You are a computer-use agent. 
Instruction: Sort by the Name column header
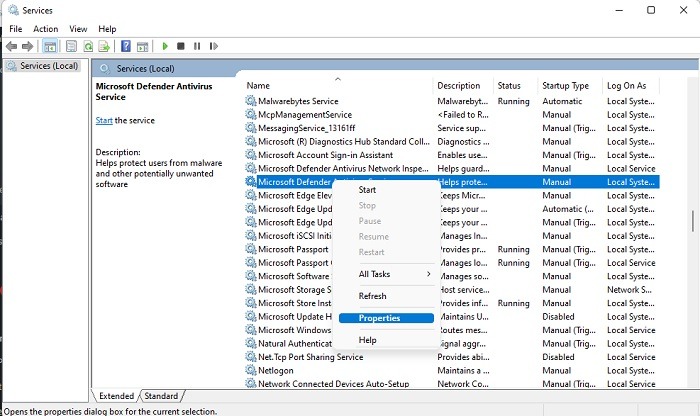pyautogui.click(x=338, y=86)
